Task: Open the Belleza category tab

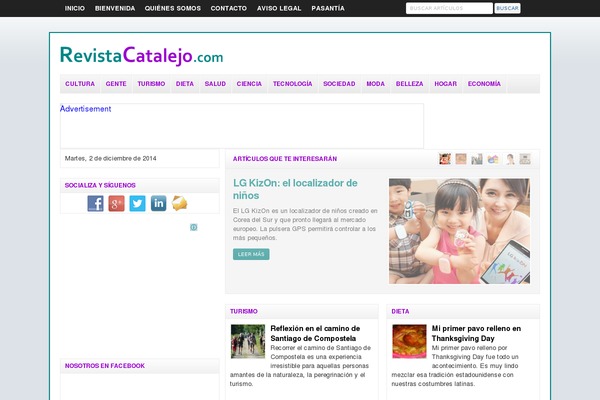Action: 409,83
